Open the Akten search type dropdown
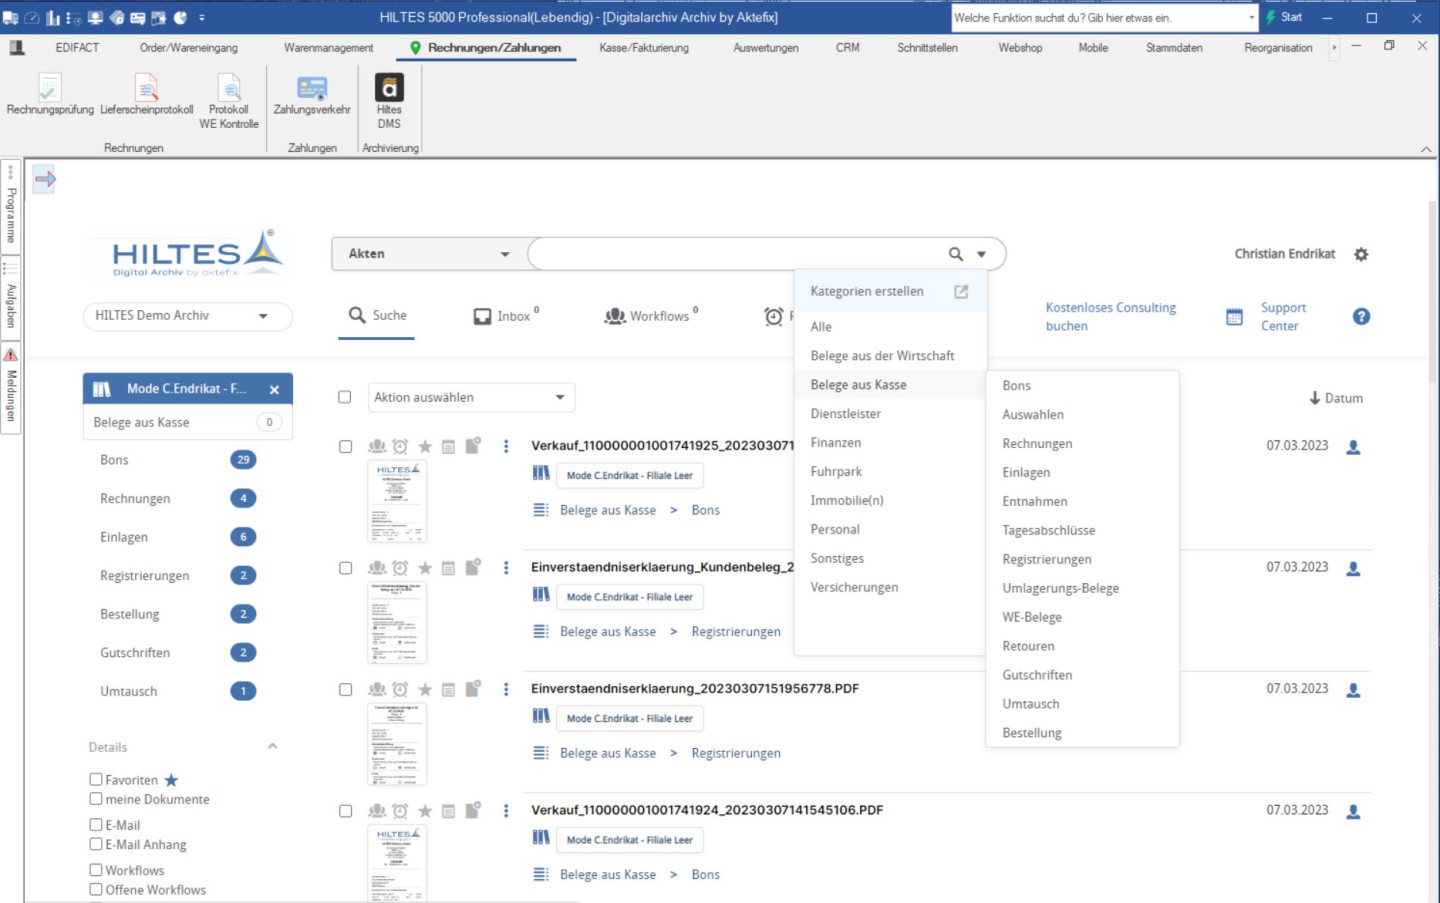Screen dimensions: 1440x903 tap(429, 254)
